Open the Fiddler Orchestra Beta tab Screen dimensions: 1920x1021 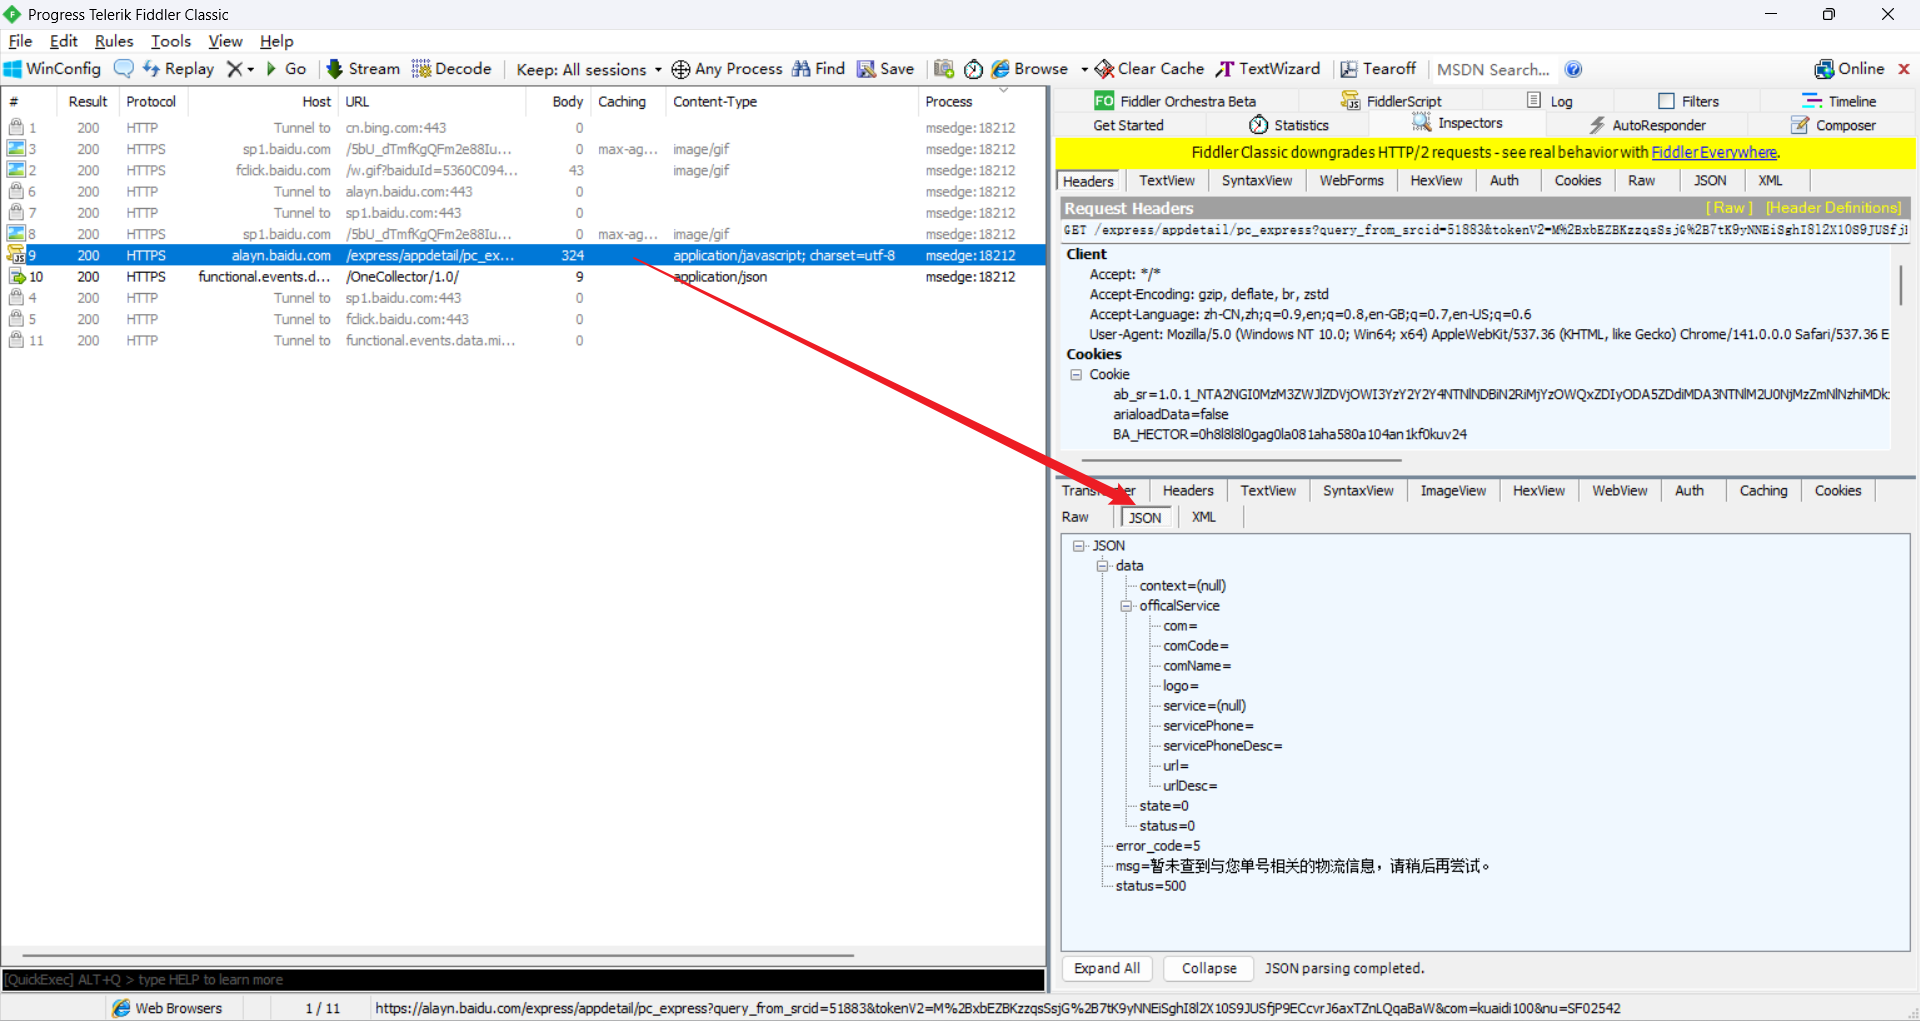pyautogui.click(x=1176, y=101)
